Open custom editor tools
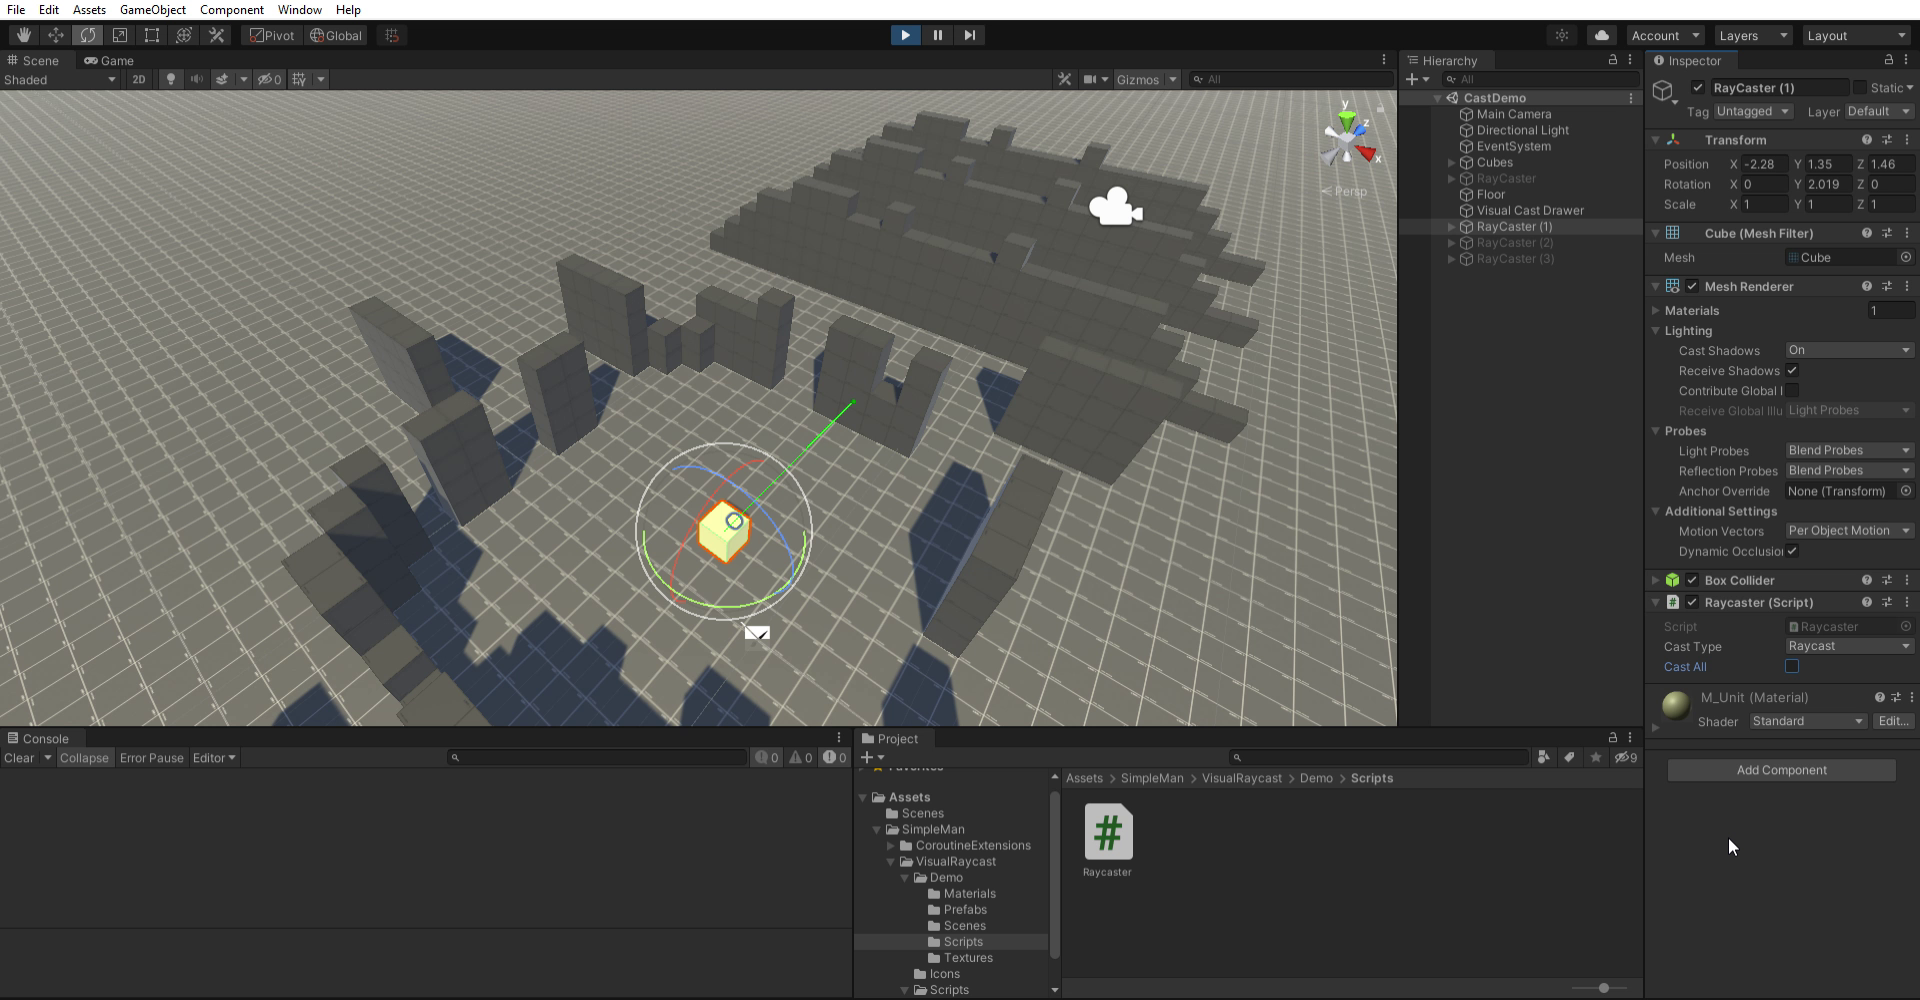The width and height of the screenshot is (1920, 1000). pos(216,35)
